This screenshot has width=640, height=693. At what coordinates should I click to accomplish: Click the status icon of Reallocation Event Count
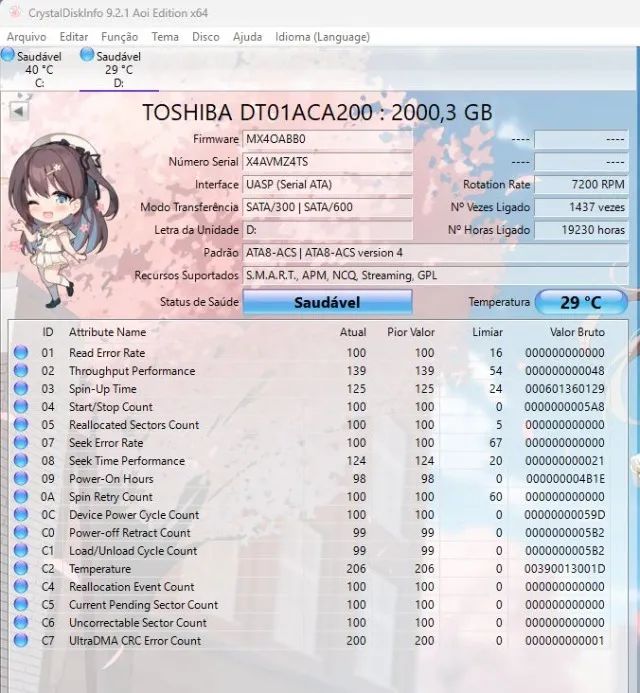[21, 586]
